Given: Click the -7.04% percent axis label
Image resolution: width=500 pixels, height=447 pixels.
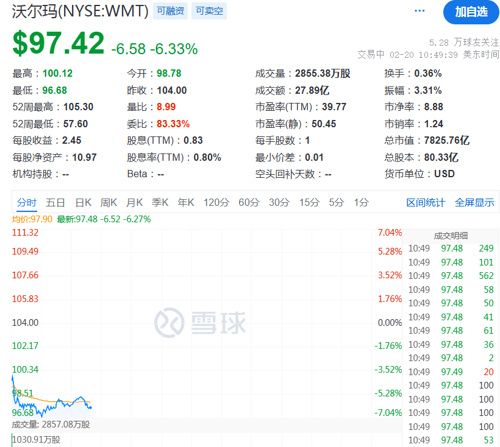Looking at the screenshot, I should coord(388,413).
